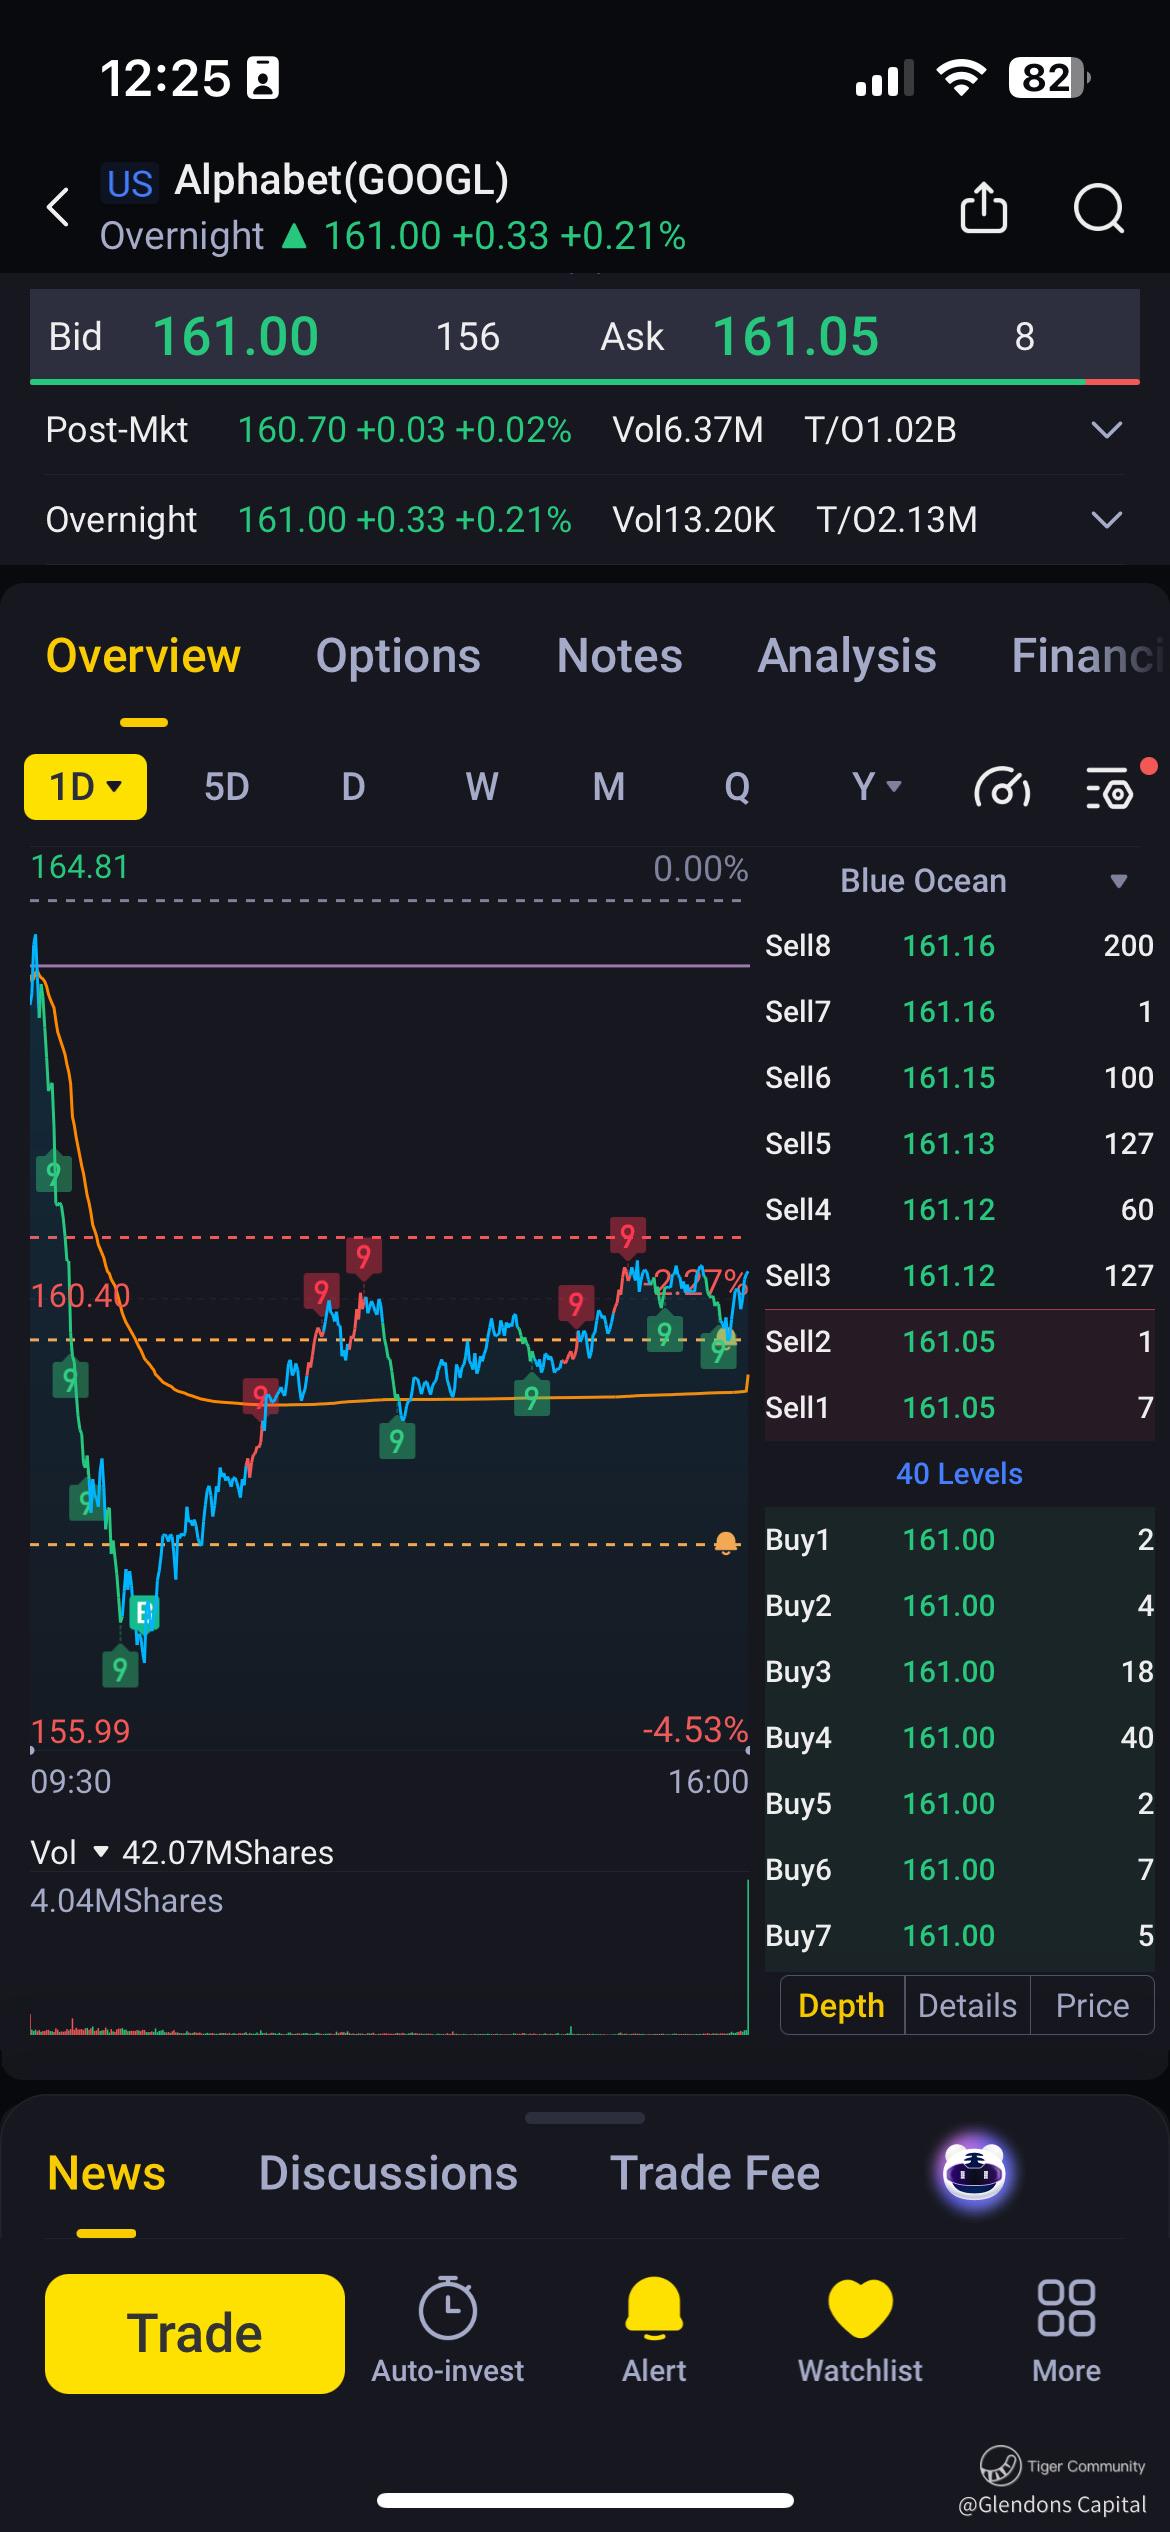Viewport: 1170px width, 2532px height.
Task: Open the Trade Fee tab
Action: coord(715,2173)
